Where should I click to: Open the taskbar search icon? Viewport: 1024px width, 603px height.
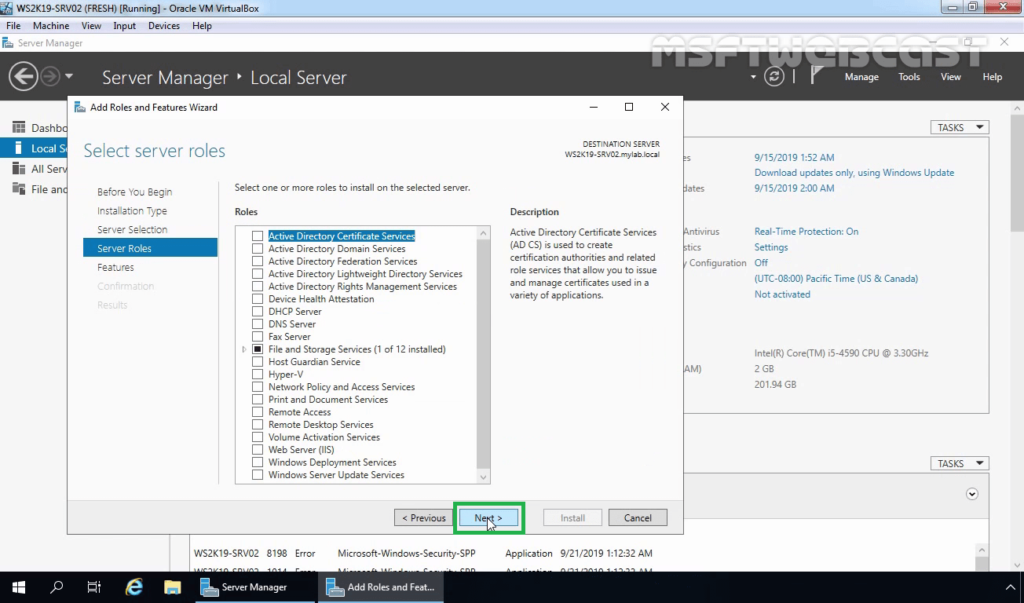point(57,587)
